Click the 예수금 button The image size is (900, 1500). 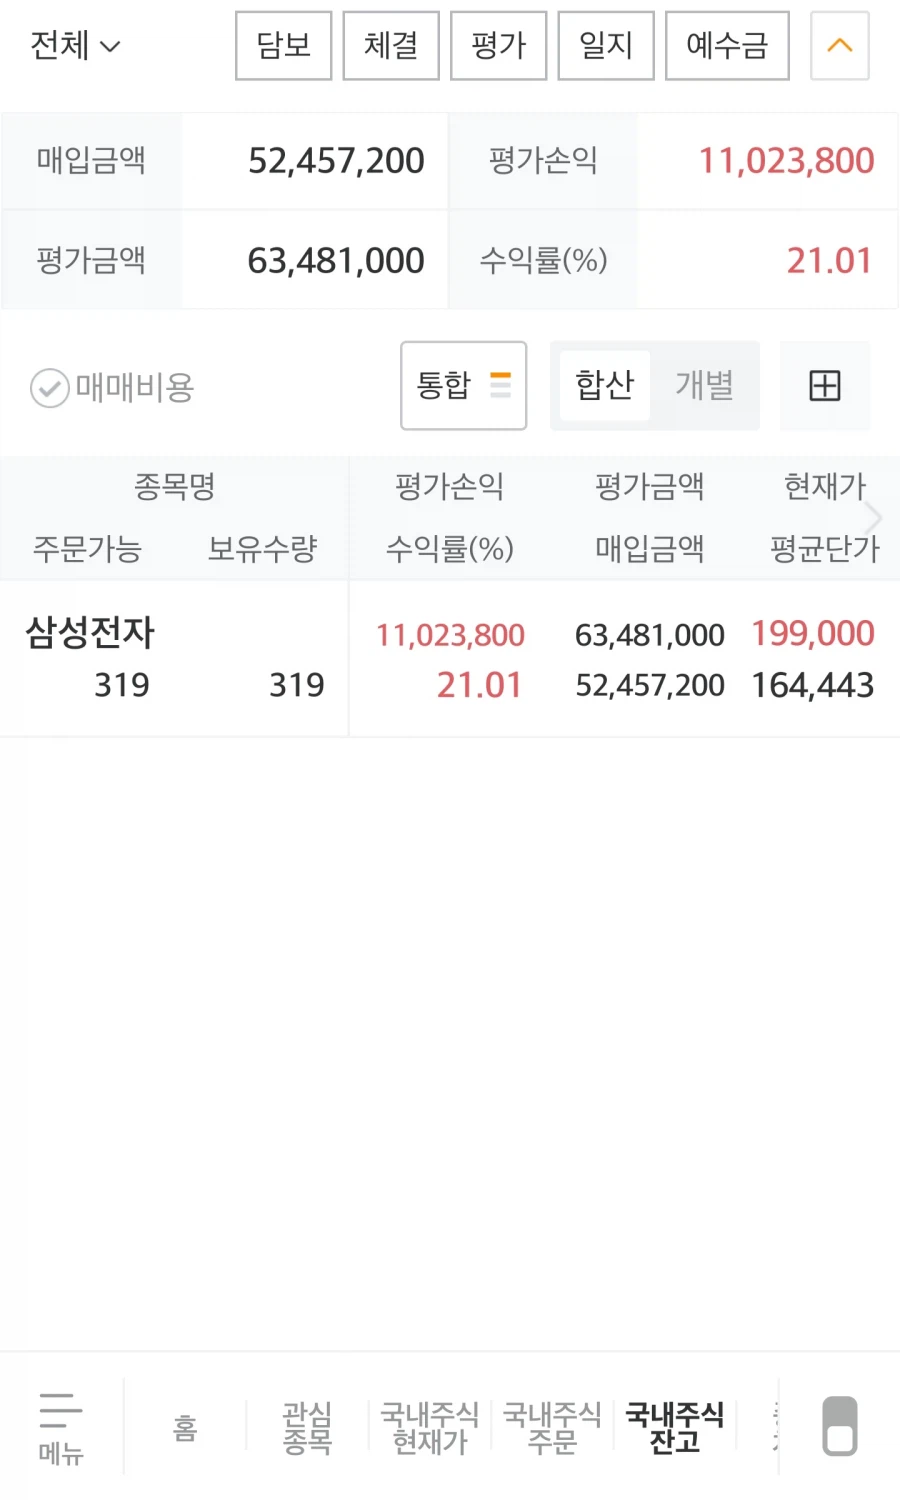click(x=727, y=46)
